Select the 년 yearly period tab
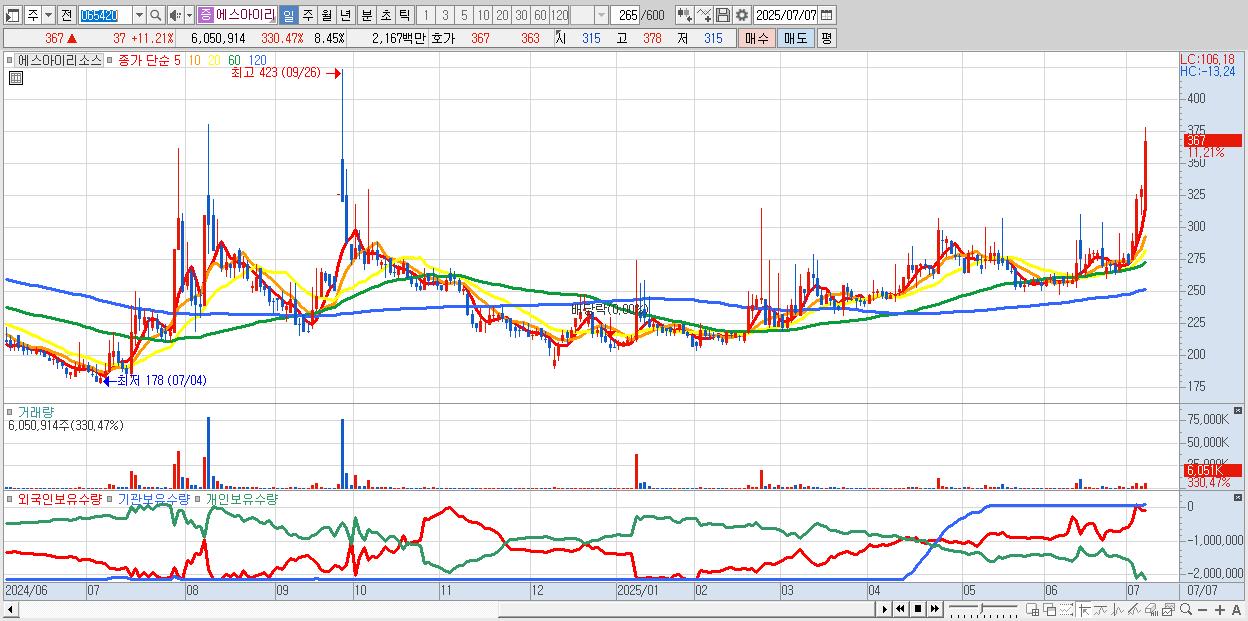The image size is (1248, 621). [345, 15]
